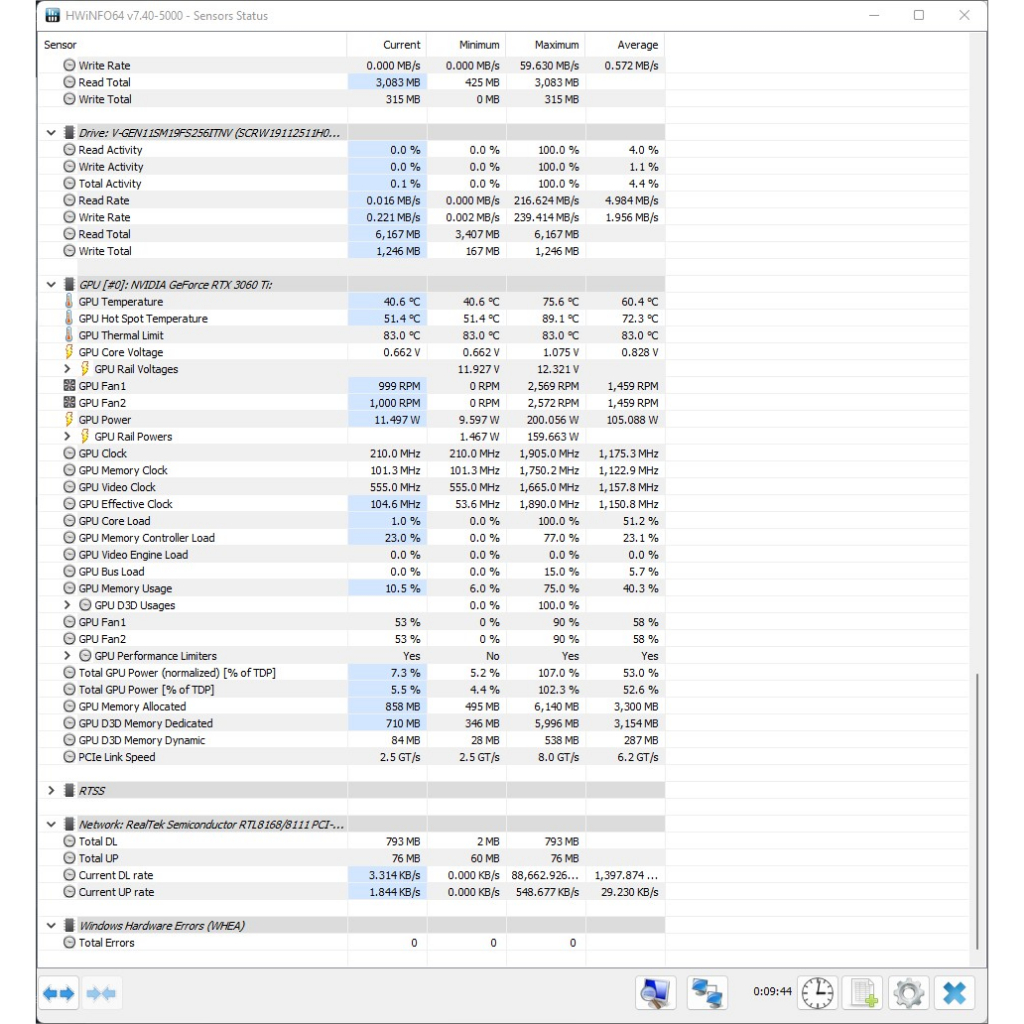Click the HWiNFO64 title bar app icon
The width and height of the screenshot is (1024, 1024).
pyautogui.click(x=52, y=15)
